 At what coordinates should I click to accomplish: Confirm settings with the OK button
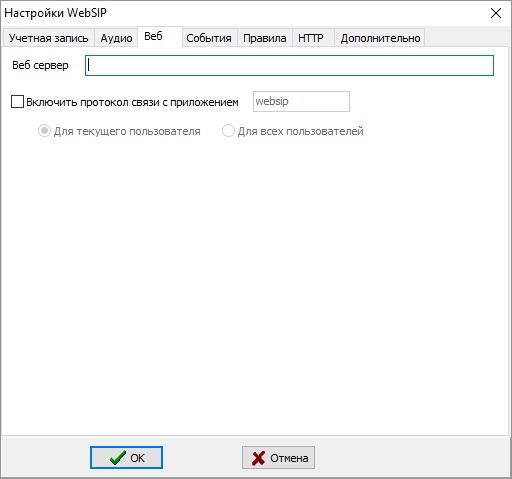point(126,458)
